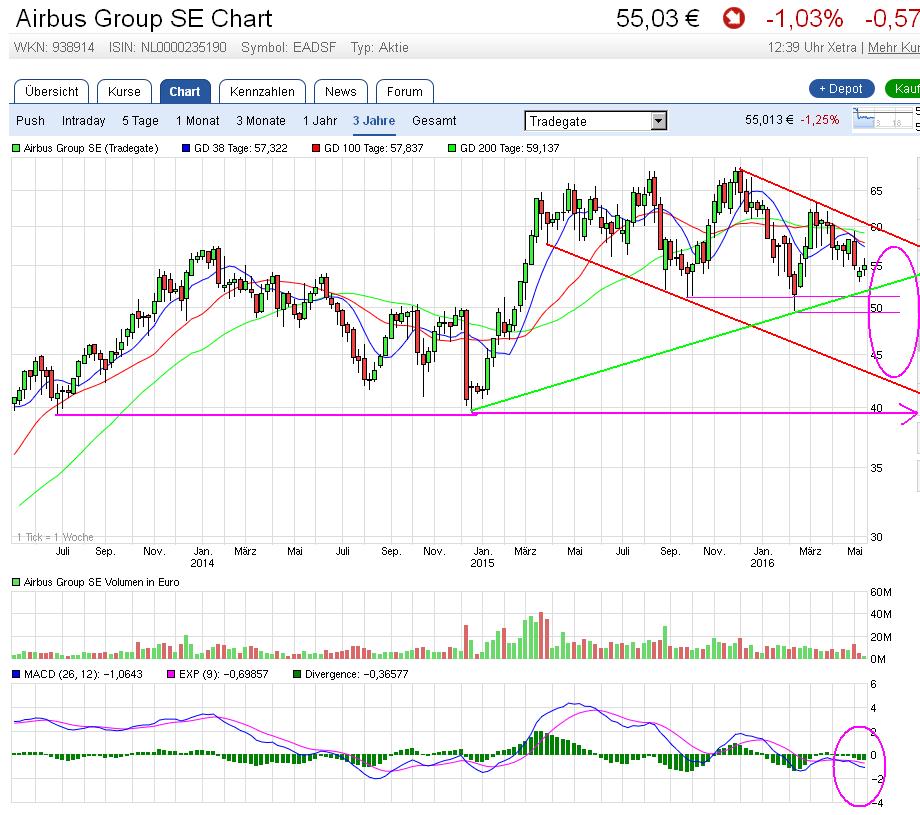Open the Kennzahlen tab
The image size is (920, 815).
[262, 91]
